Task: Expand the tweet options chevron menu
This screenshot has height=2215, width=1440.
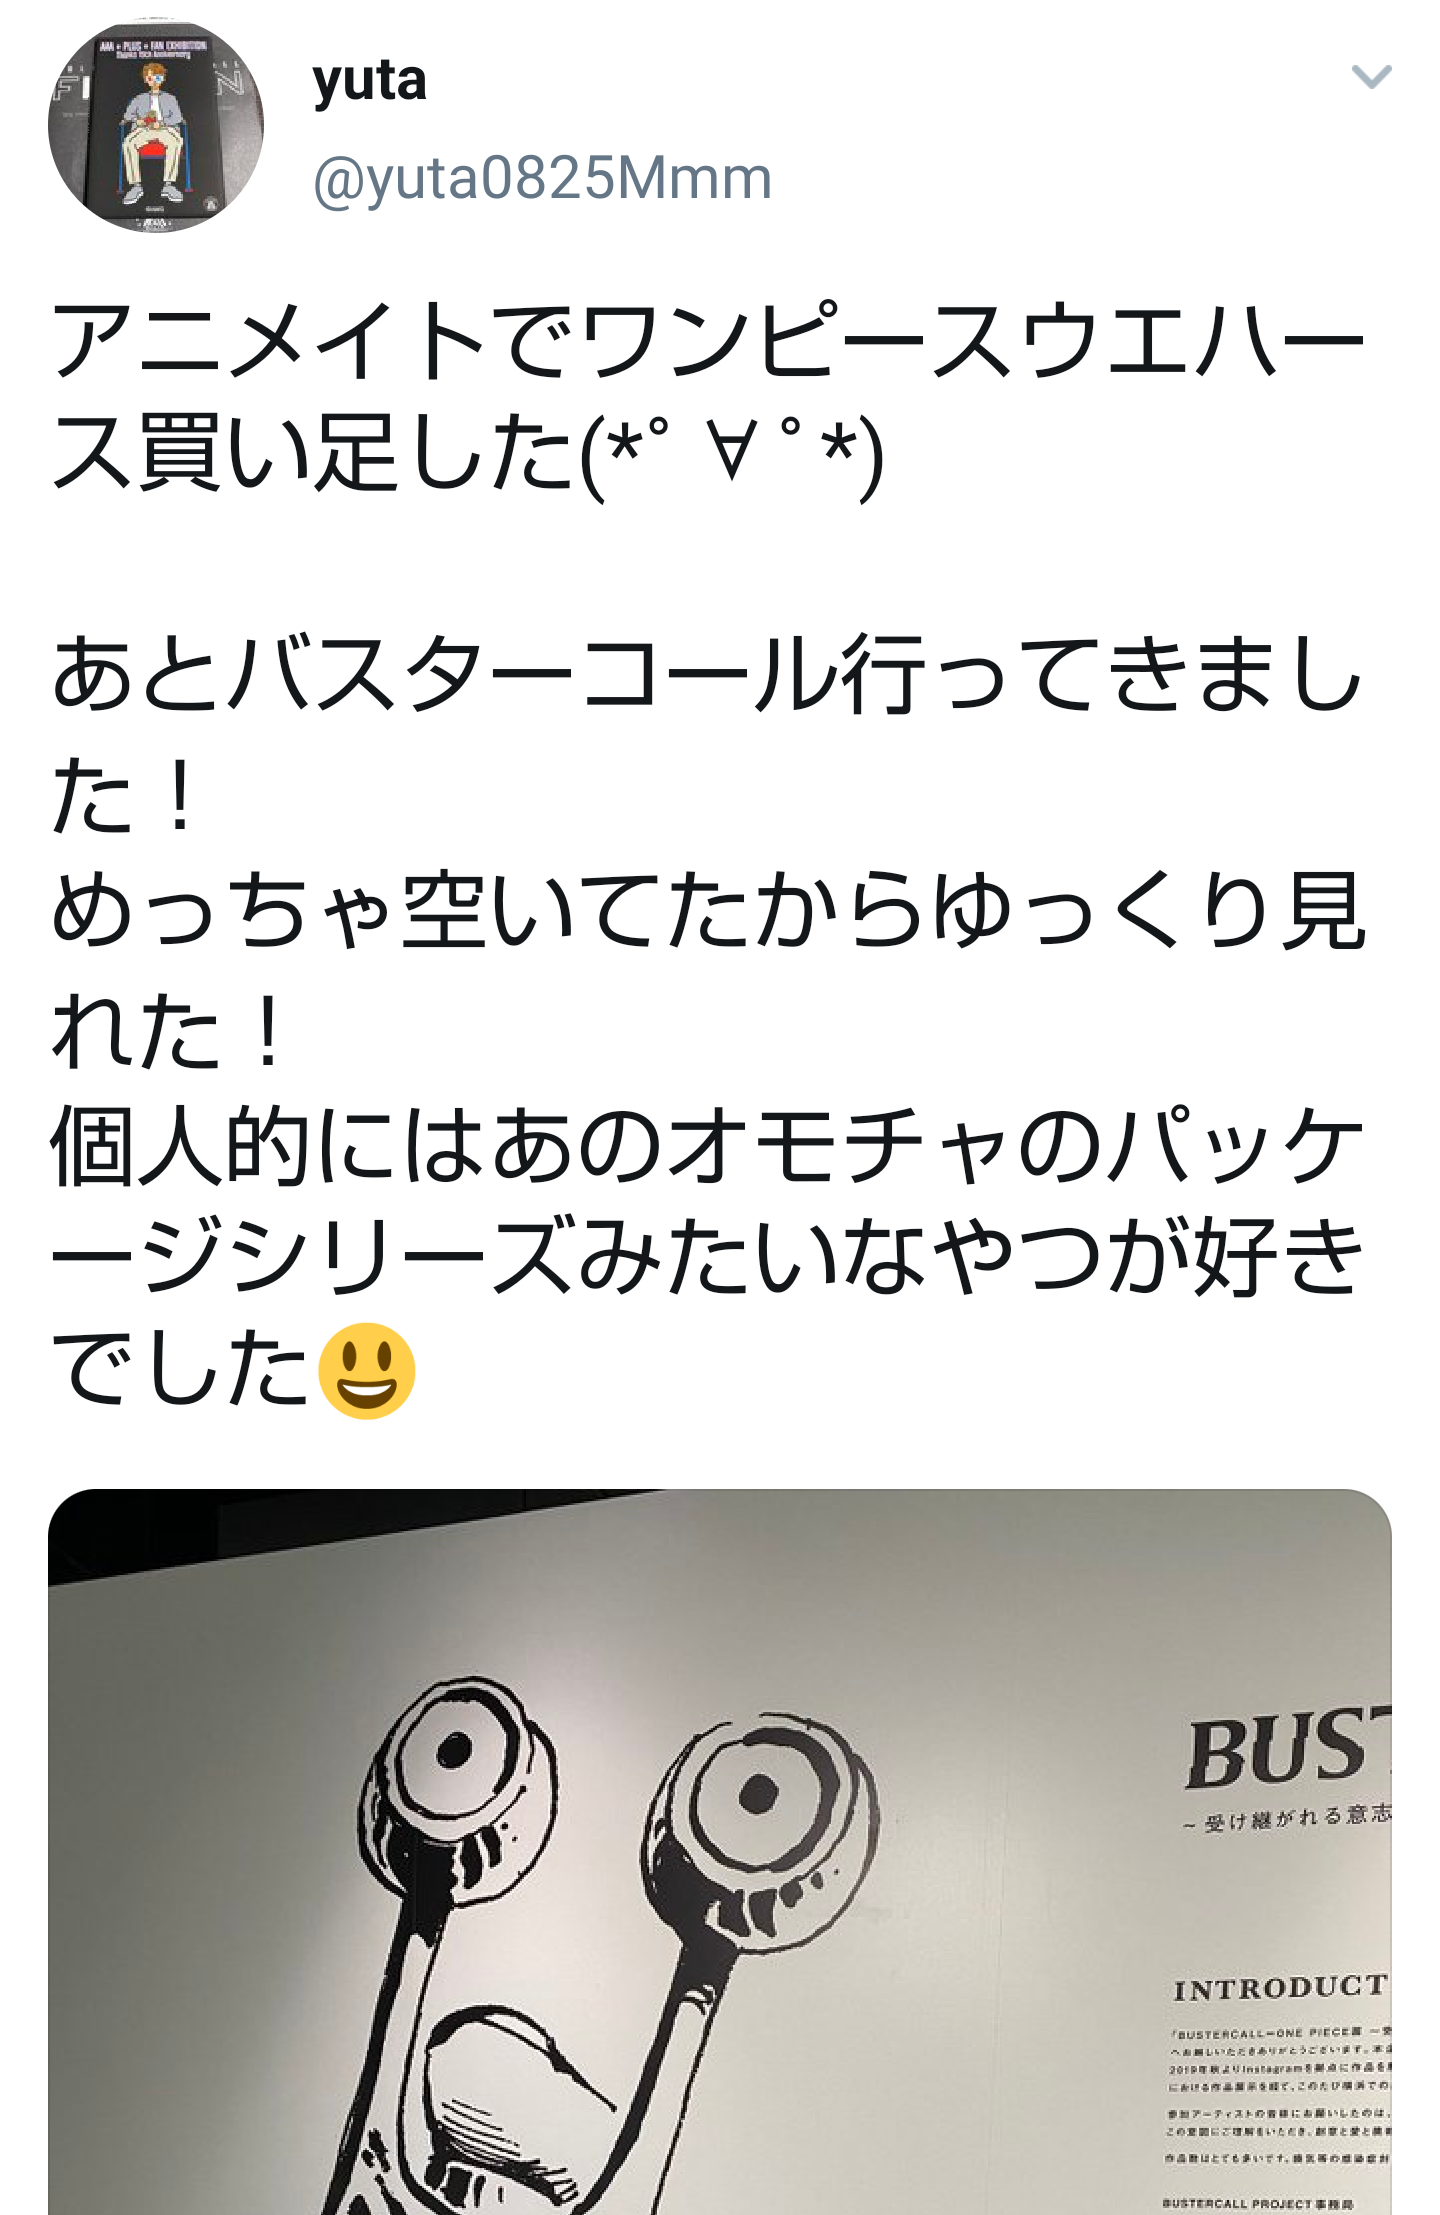Action: [1371, 76]
